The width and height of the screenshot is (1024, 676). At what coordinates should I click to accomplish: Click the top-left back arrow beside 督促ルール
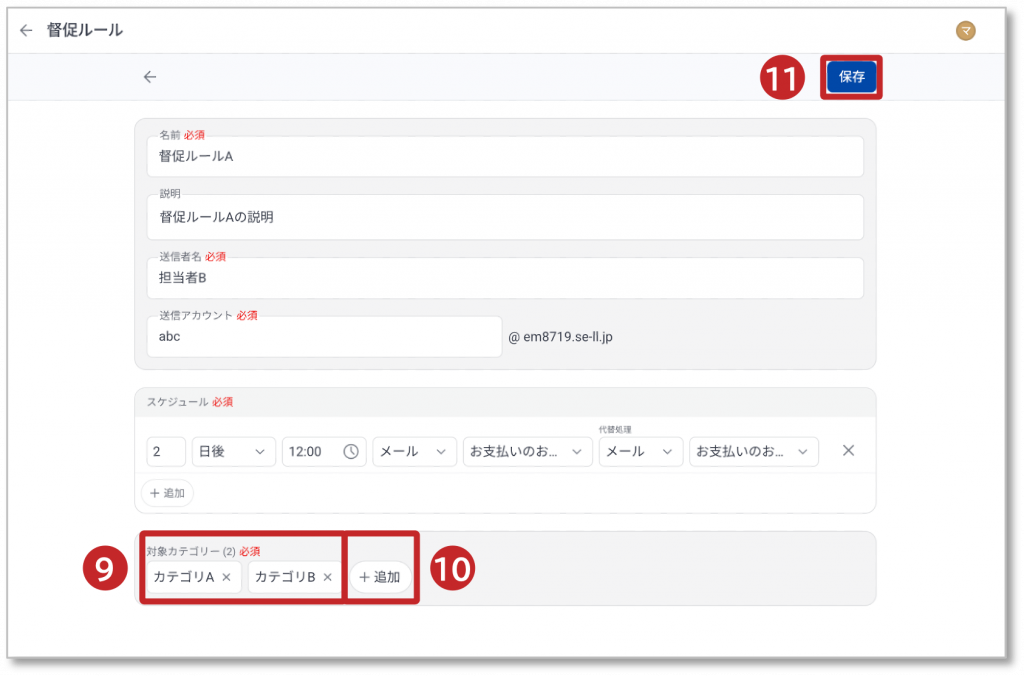(26, 30)
